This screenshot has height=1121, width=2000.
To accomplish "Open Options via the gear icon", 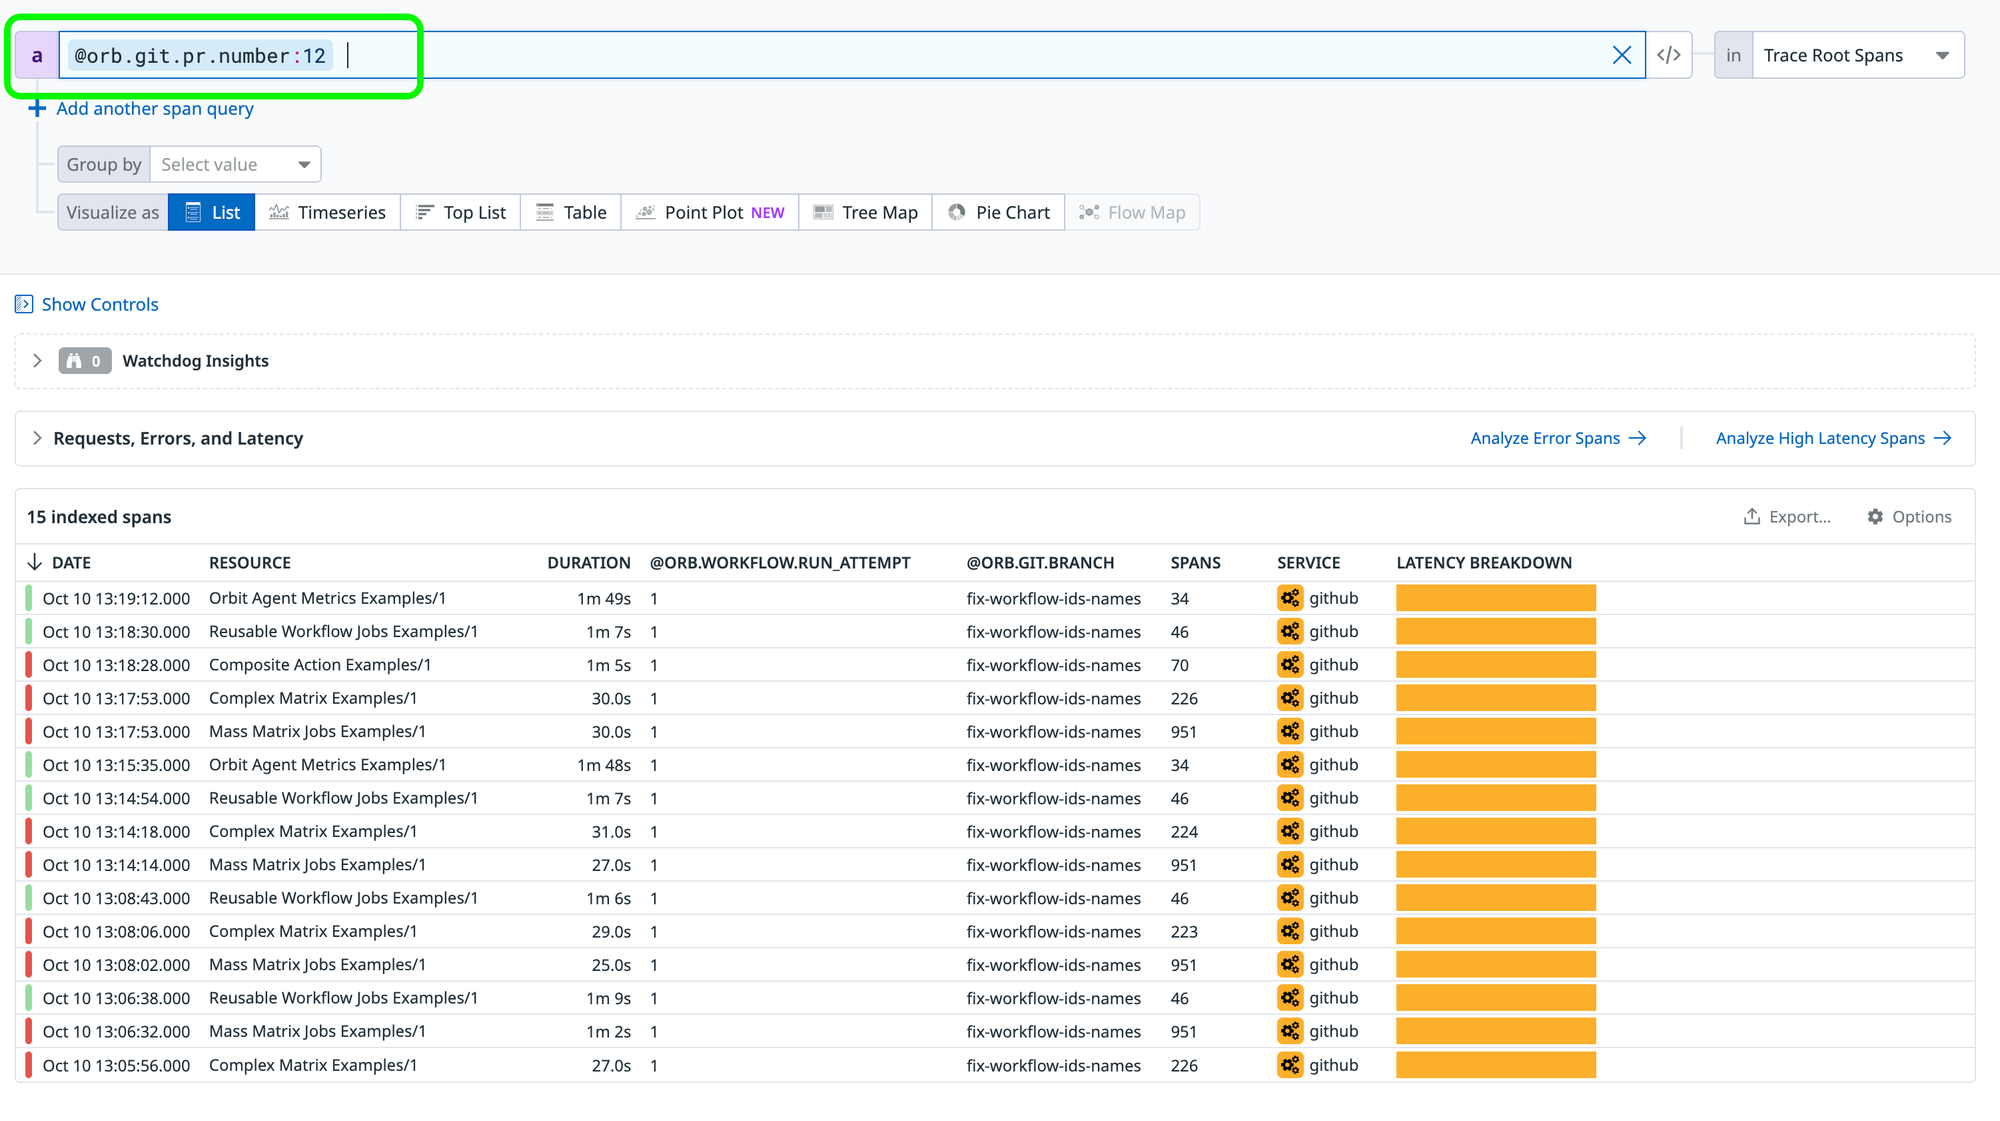I will 1875,517.
